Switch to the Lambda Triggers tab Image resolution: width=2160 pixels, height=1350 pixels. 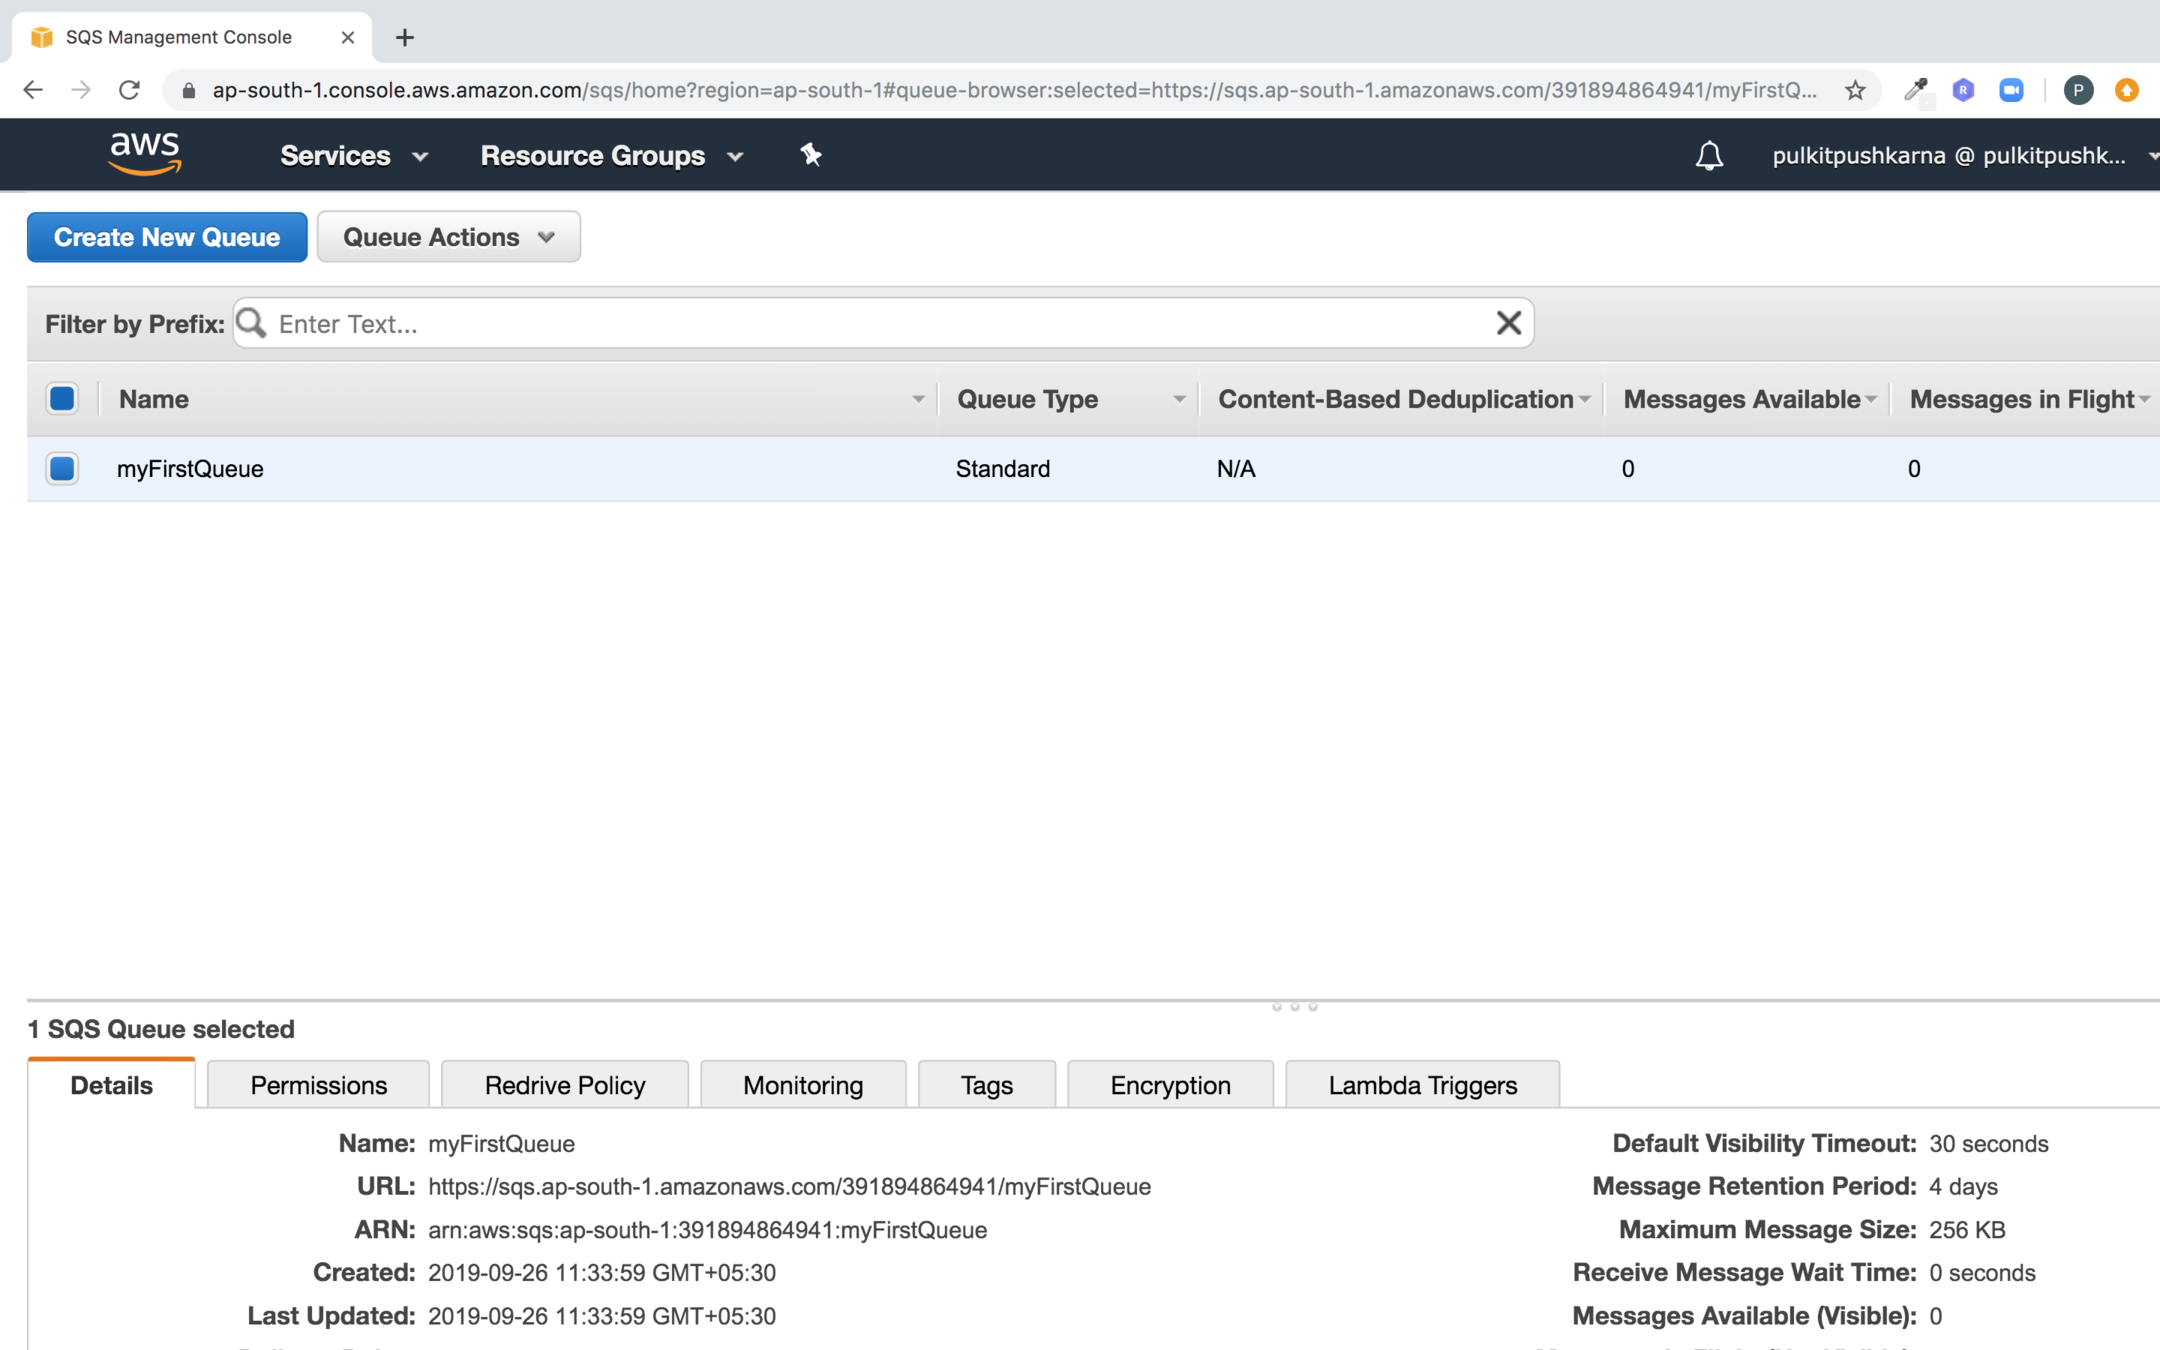click(1421, 1085)
